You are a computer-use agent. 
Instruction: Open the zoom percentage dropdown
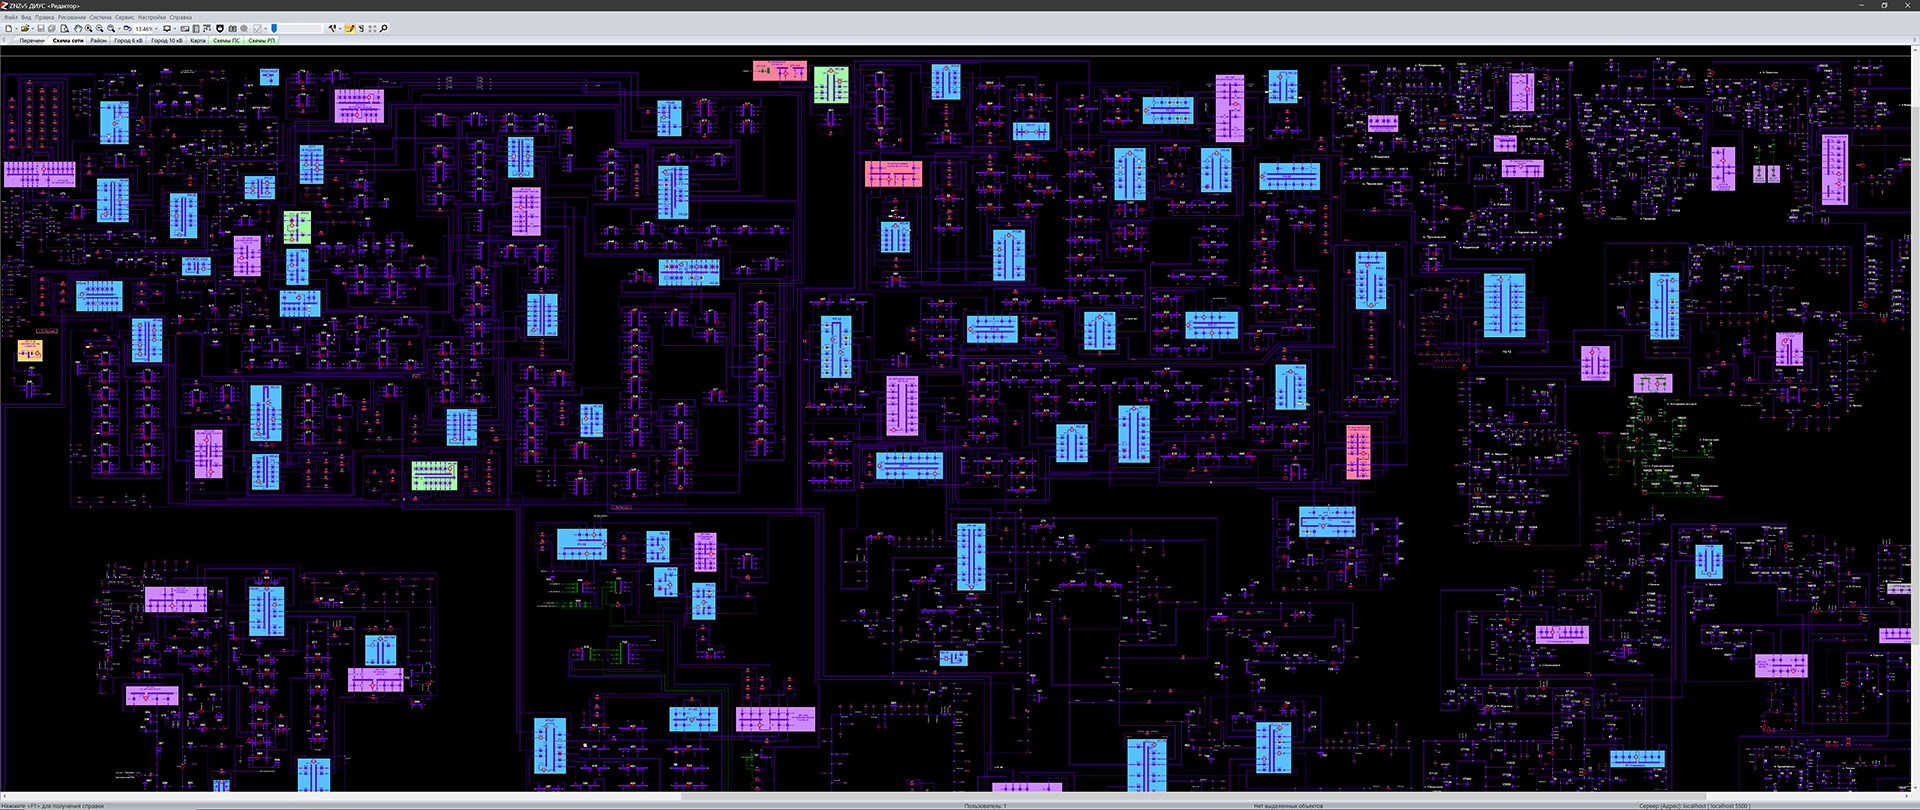pos(156,29)
